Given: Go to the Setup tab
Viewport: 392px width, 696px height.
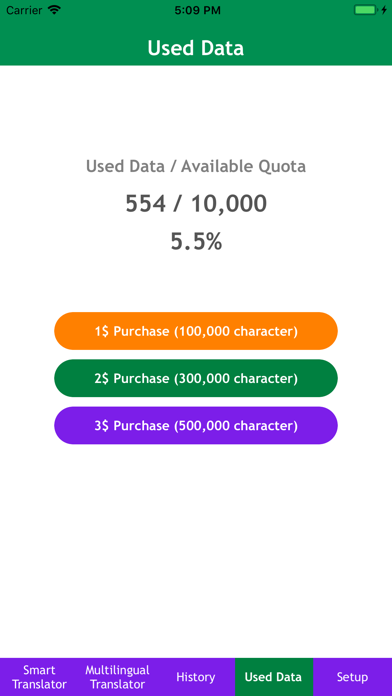Looking at the screenshot, I should (x=352, y=677).
